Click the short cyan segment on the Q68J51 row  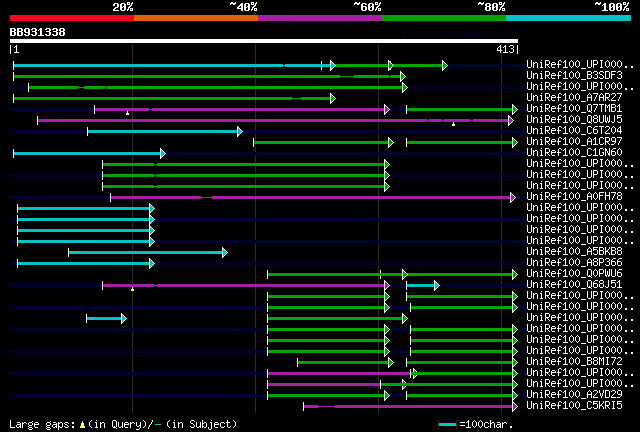[422, 285]
